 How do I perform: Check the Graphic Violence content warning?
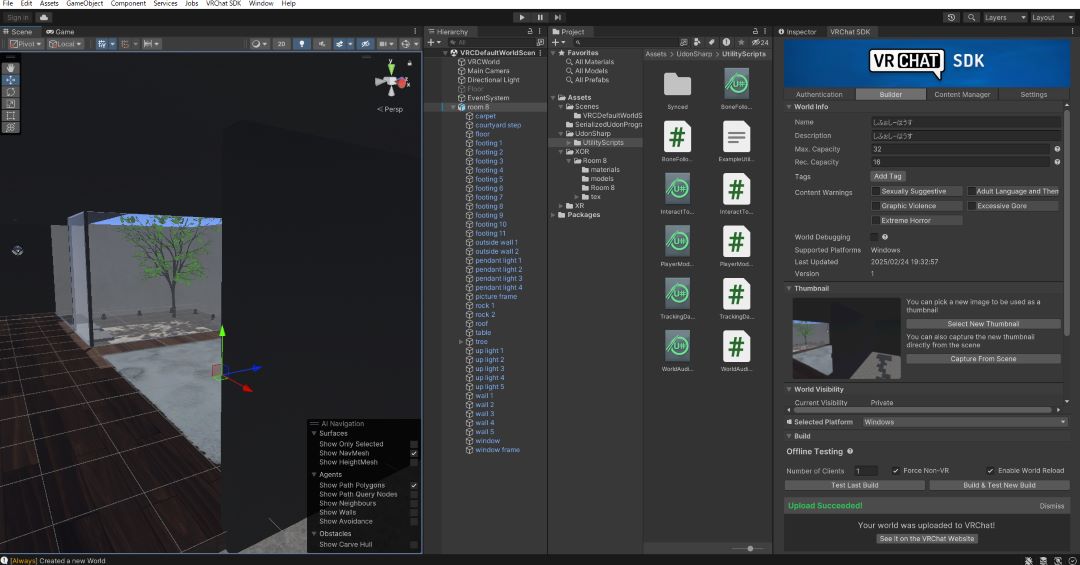(x=875, y=206)
